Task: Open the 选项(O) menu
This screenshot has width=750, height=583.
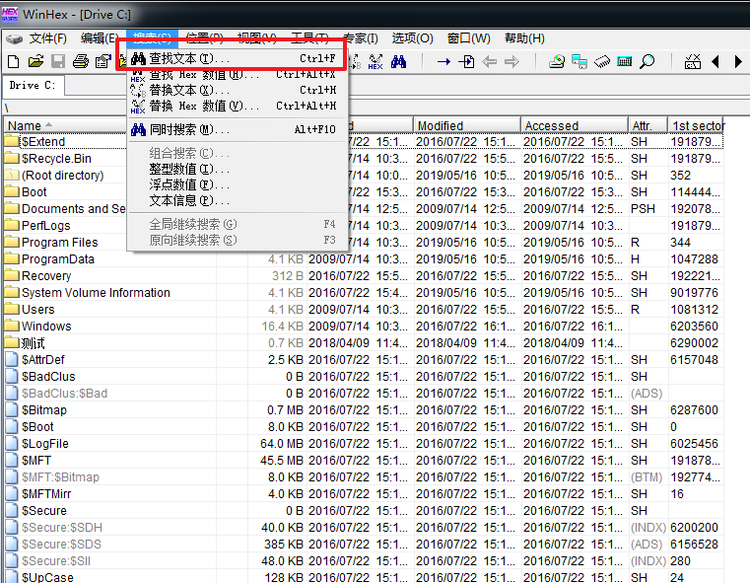Action: [412, 38]
